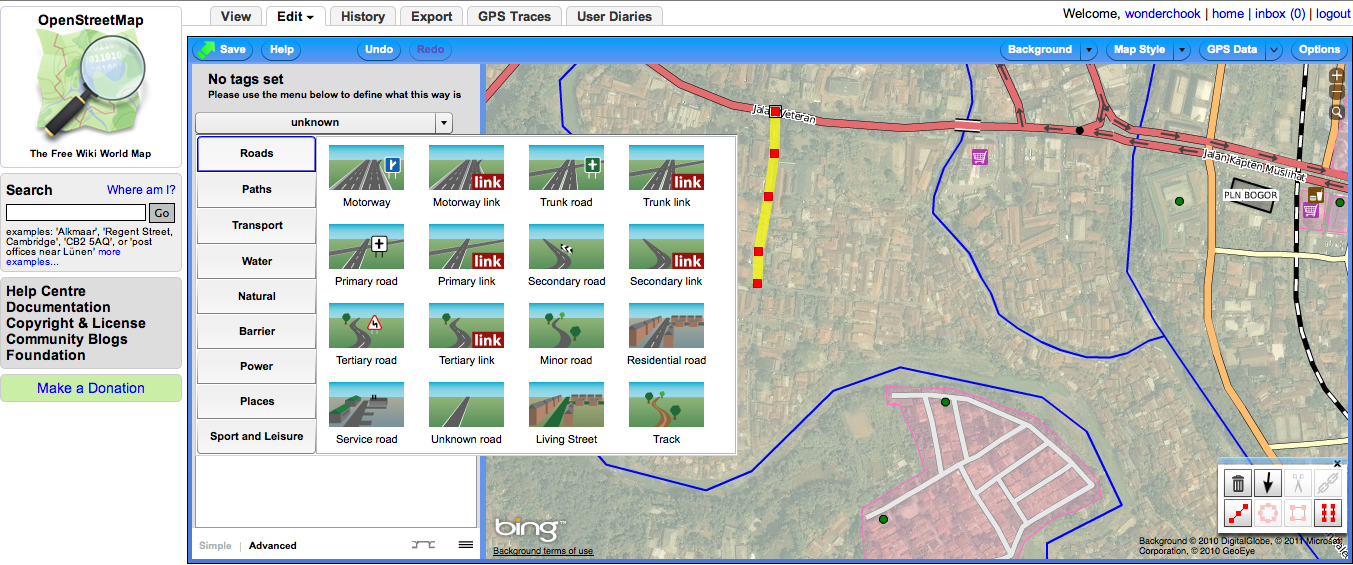Switch to the History tab
Image resolution: width=1353 pixels, height=565 pixels.
click(x=362, y=16)
